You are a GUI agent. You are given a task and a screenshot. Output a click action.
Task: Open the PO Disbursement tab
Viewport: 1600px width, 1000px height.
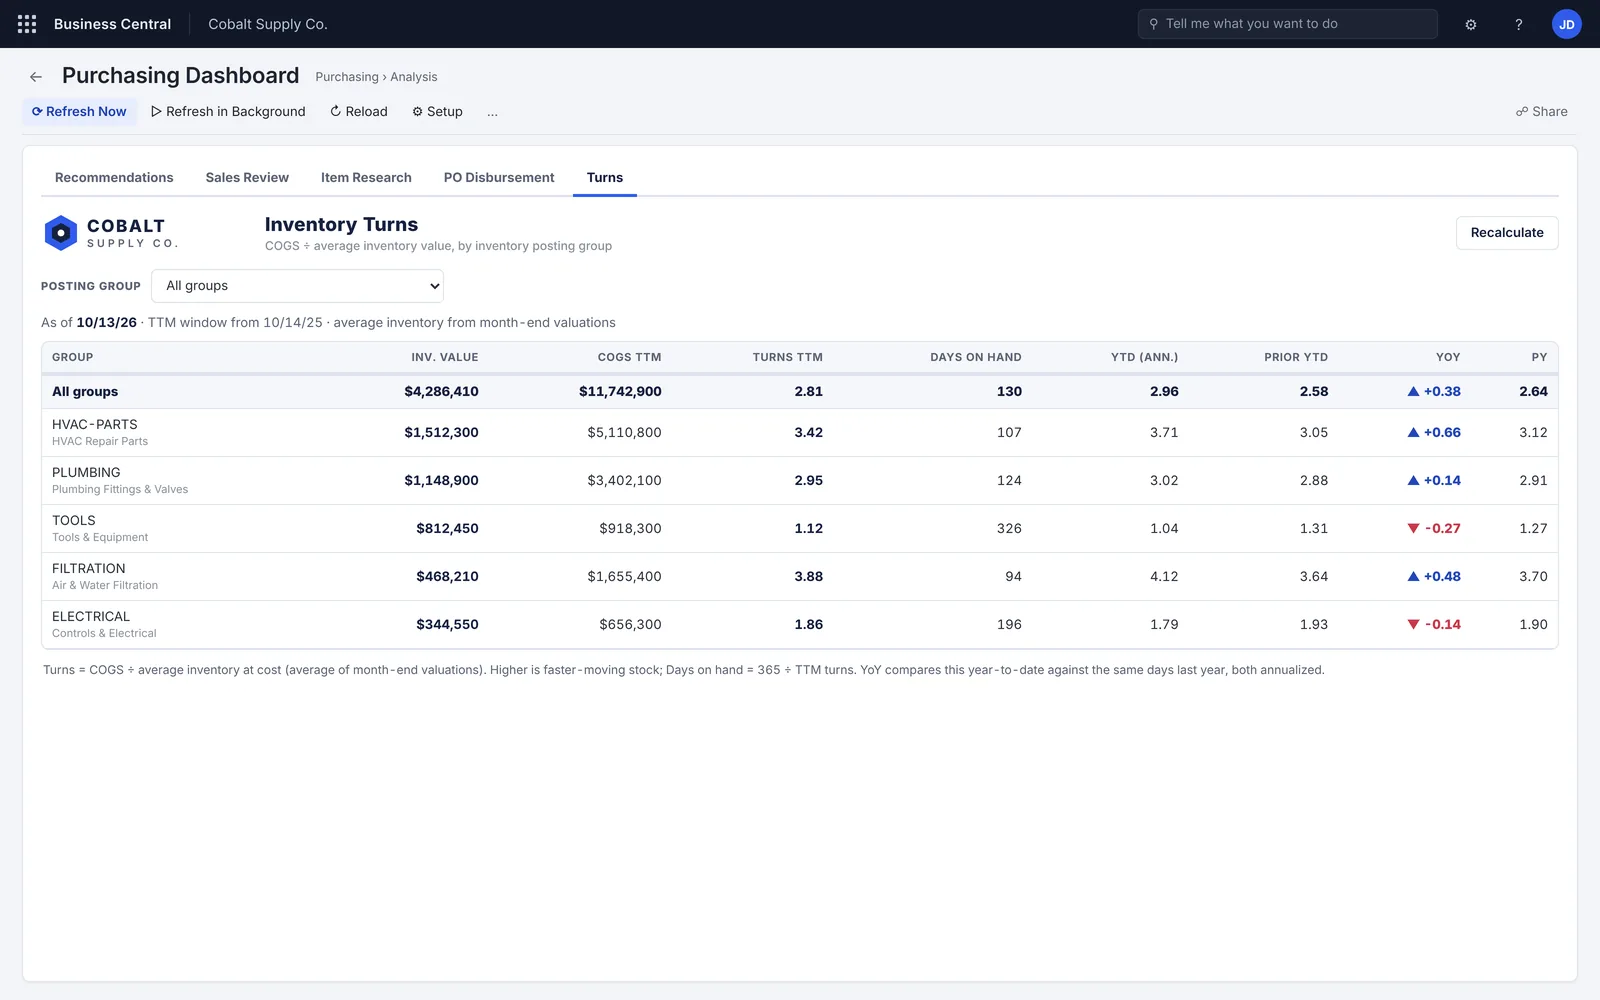(x=499, y=178)
